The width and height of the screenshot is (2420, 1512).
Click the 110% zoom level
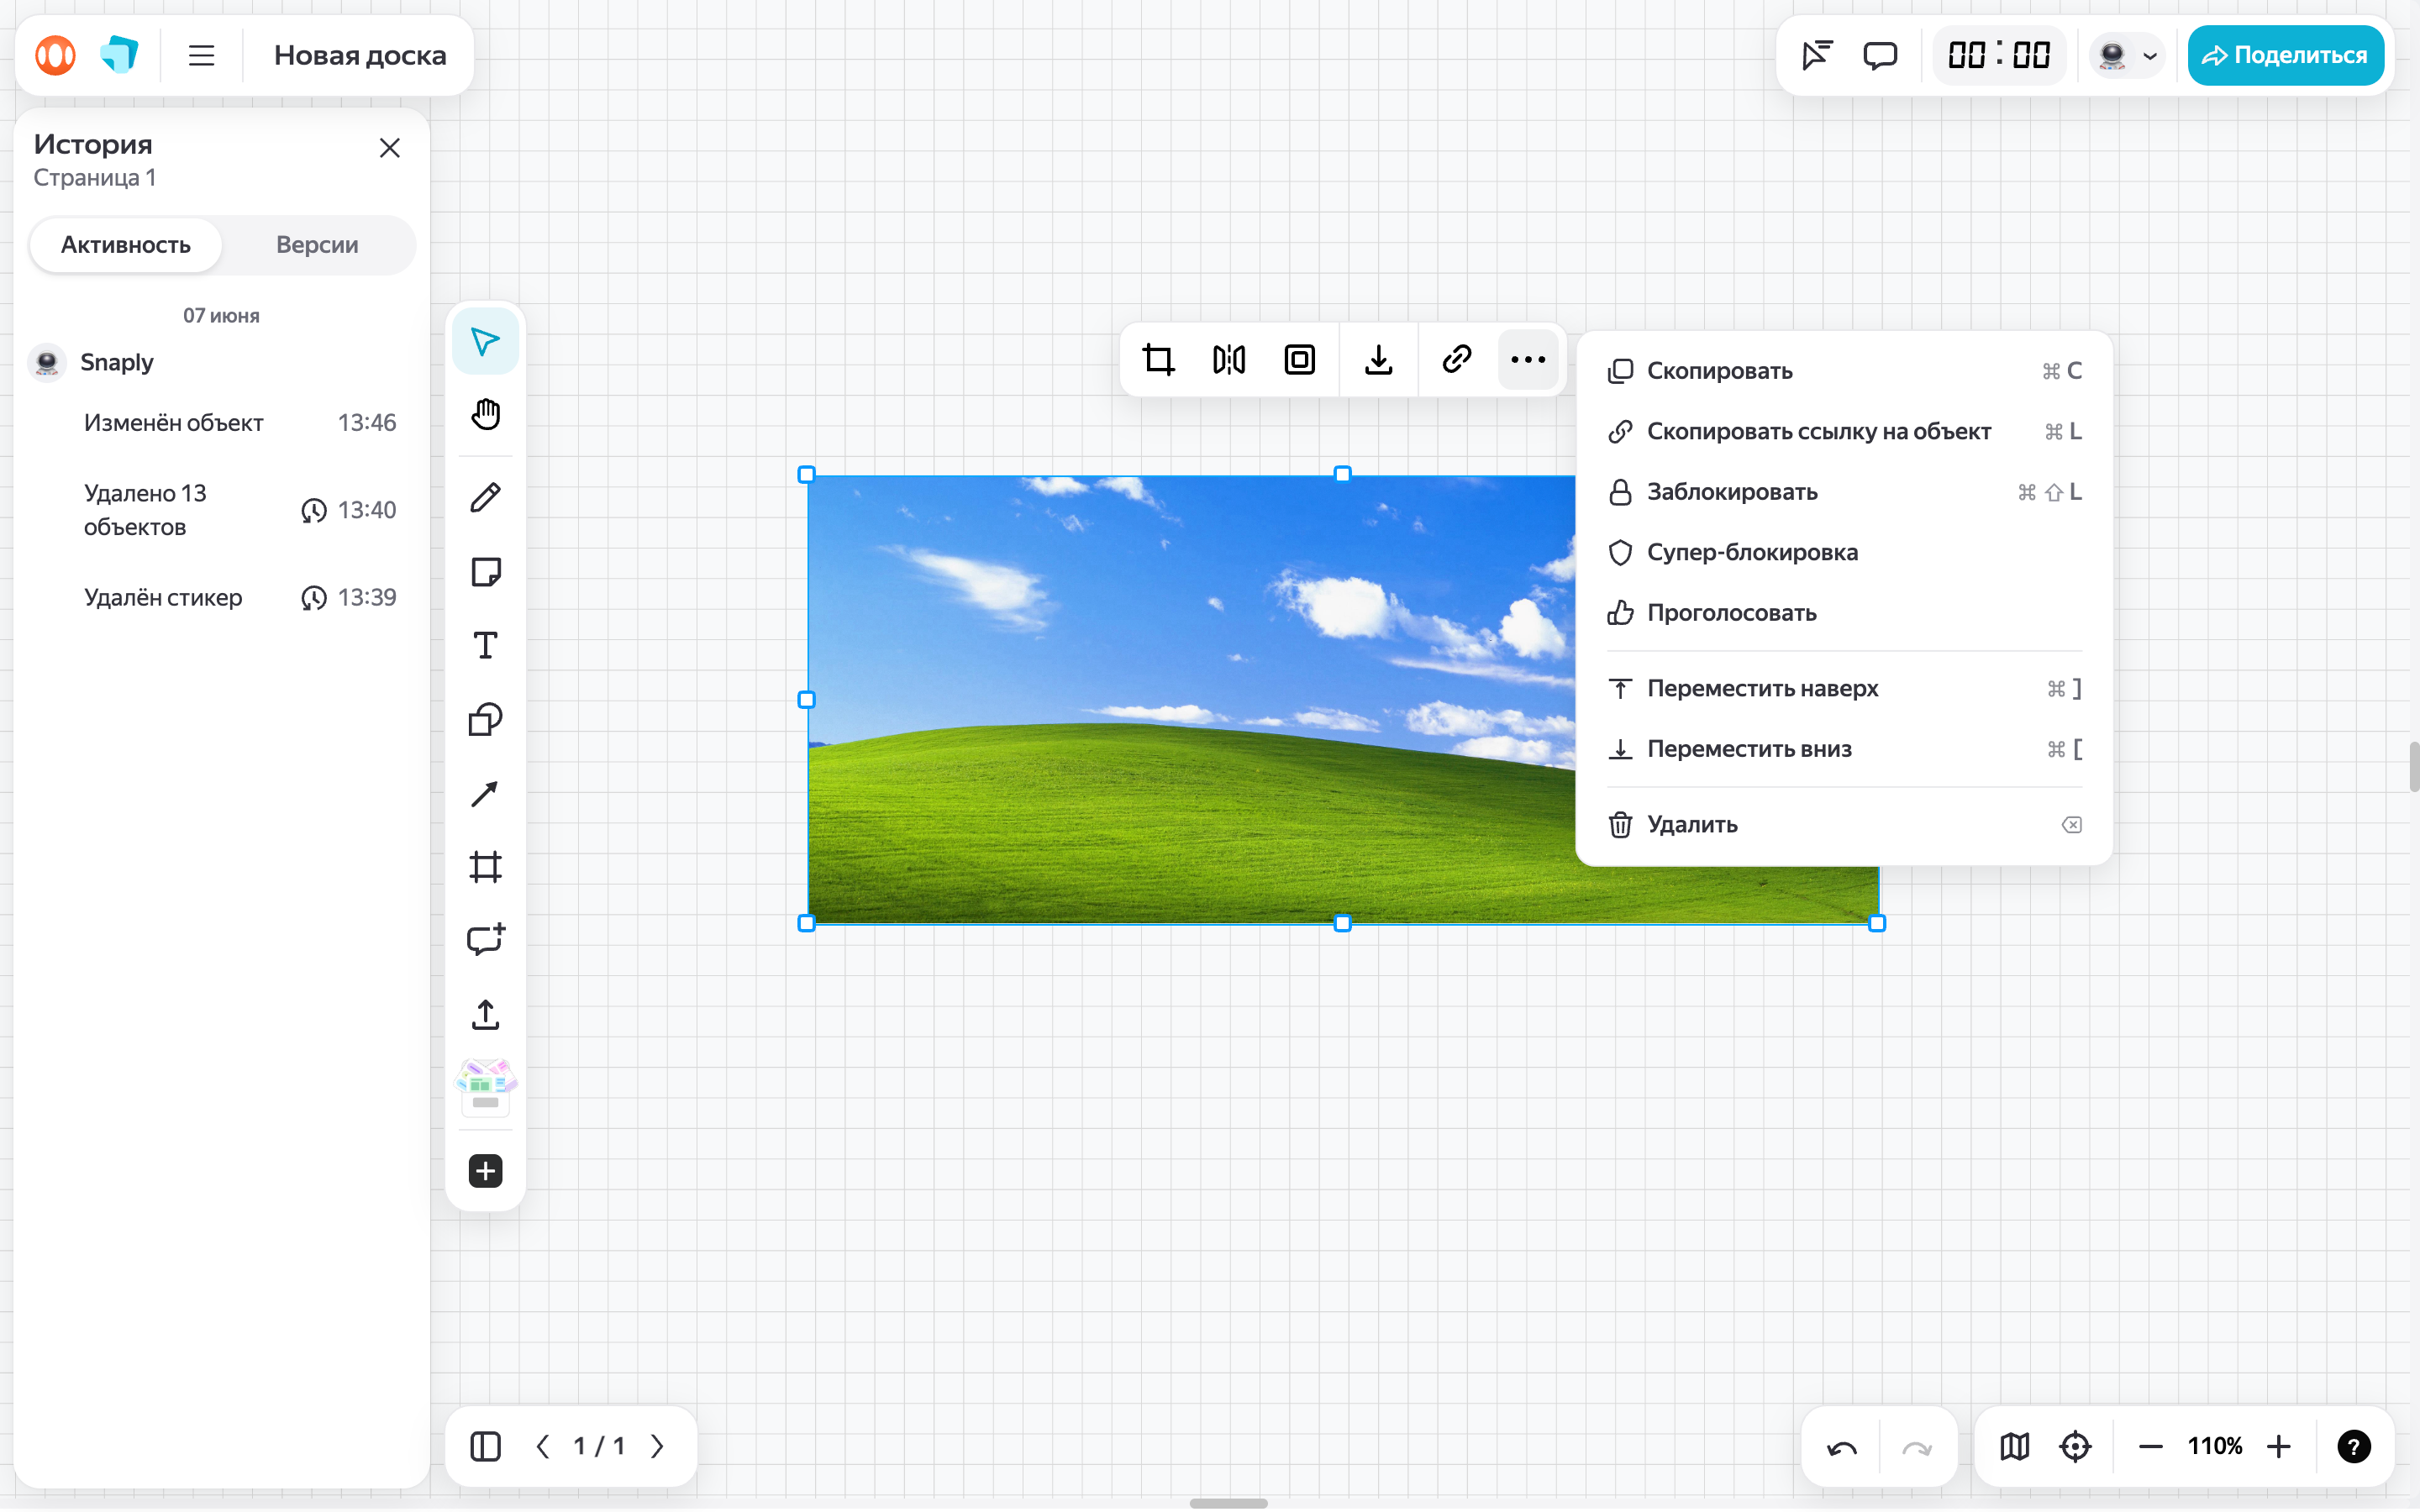point(2215,1446)
